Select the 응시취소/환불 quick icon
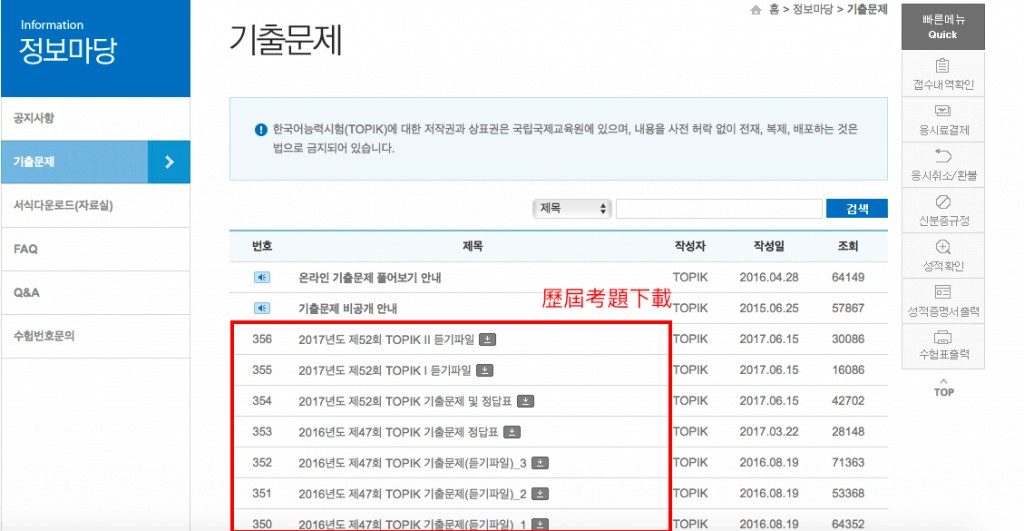Viewport: 1024px width, 531px height. [942, 156]
